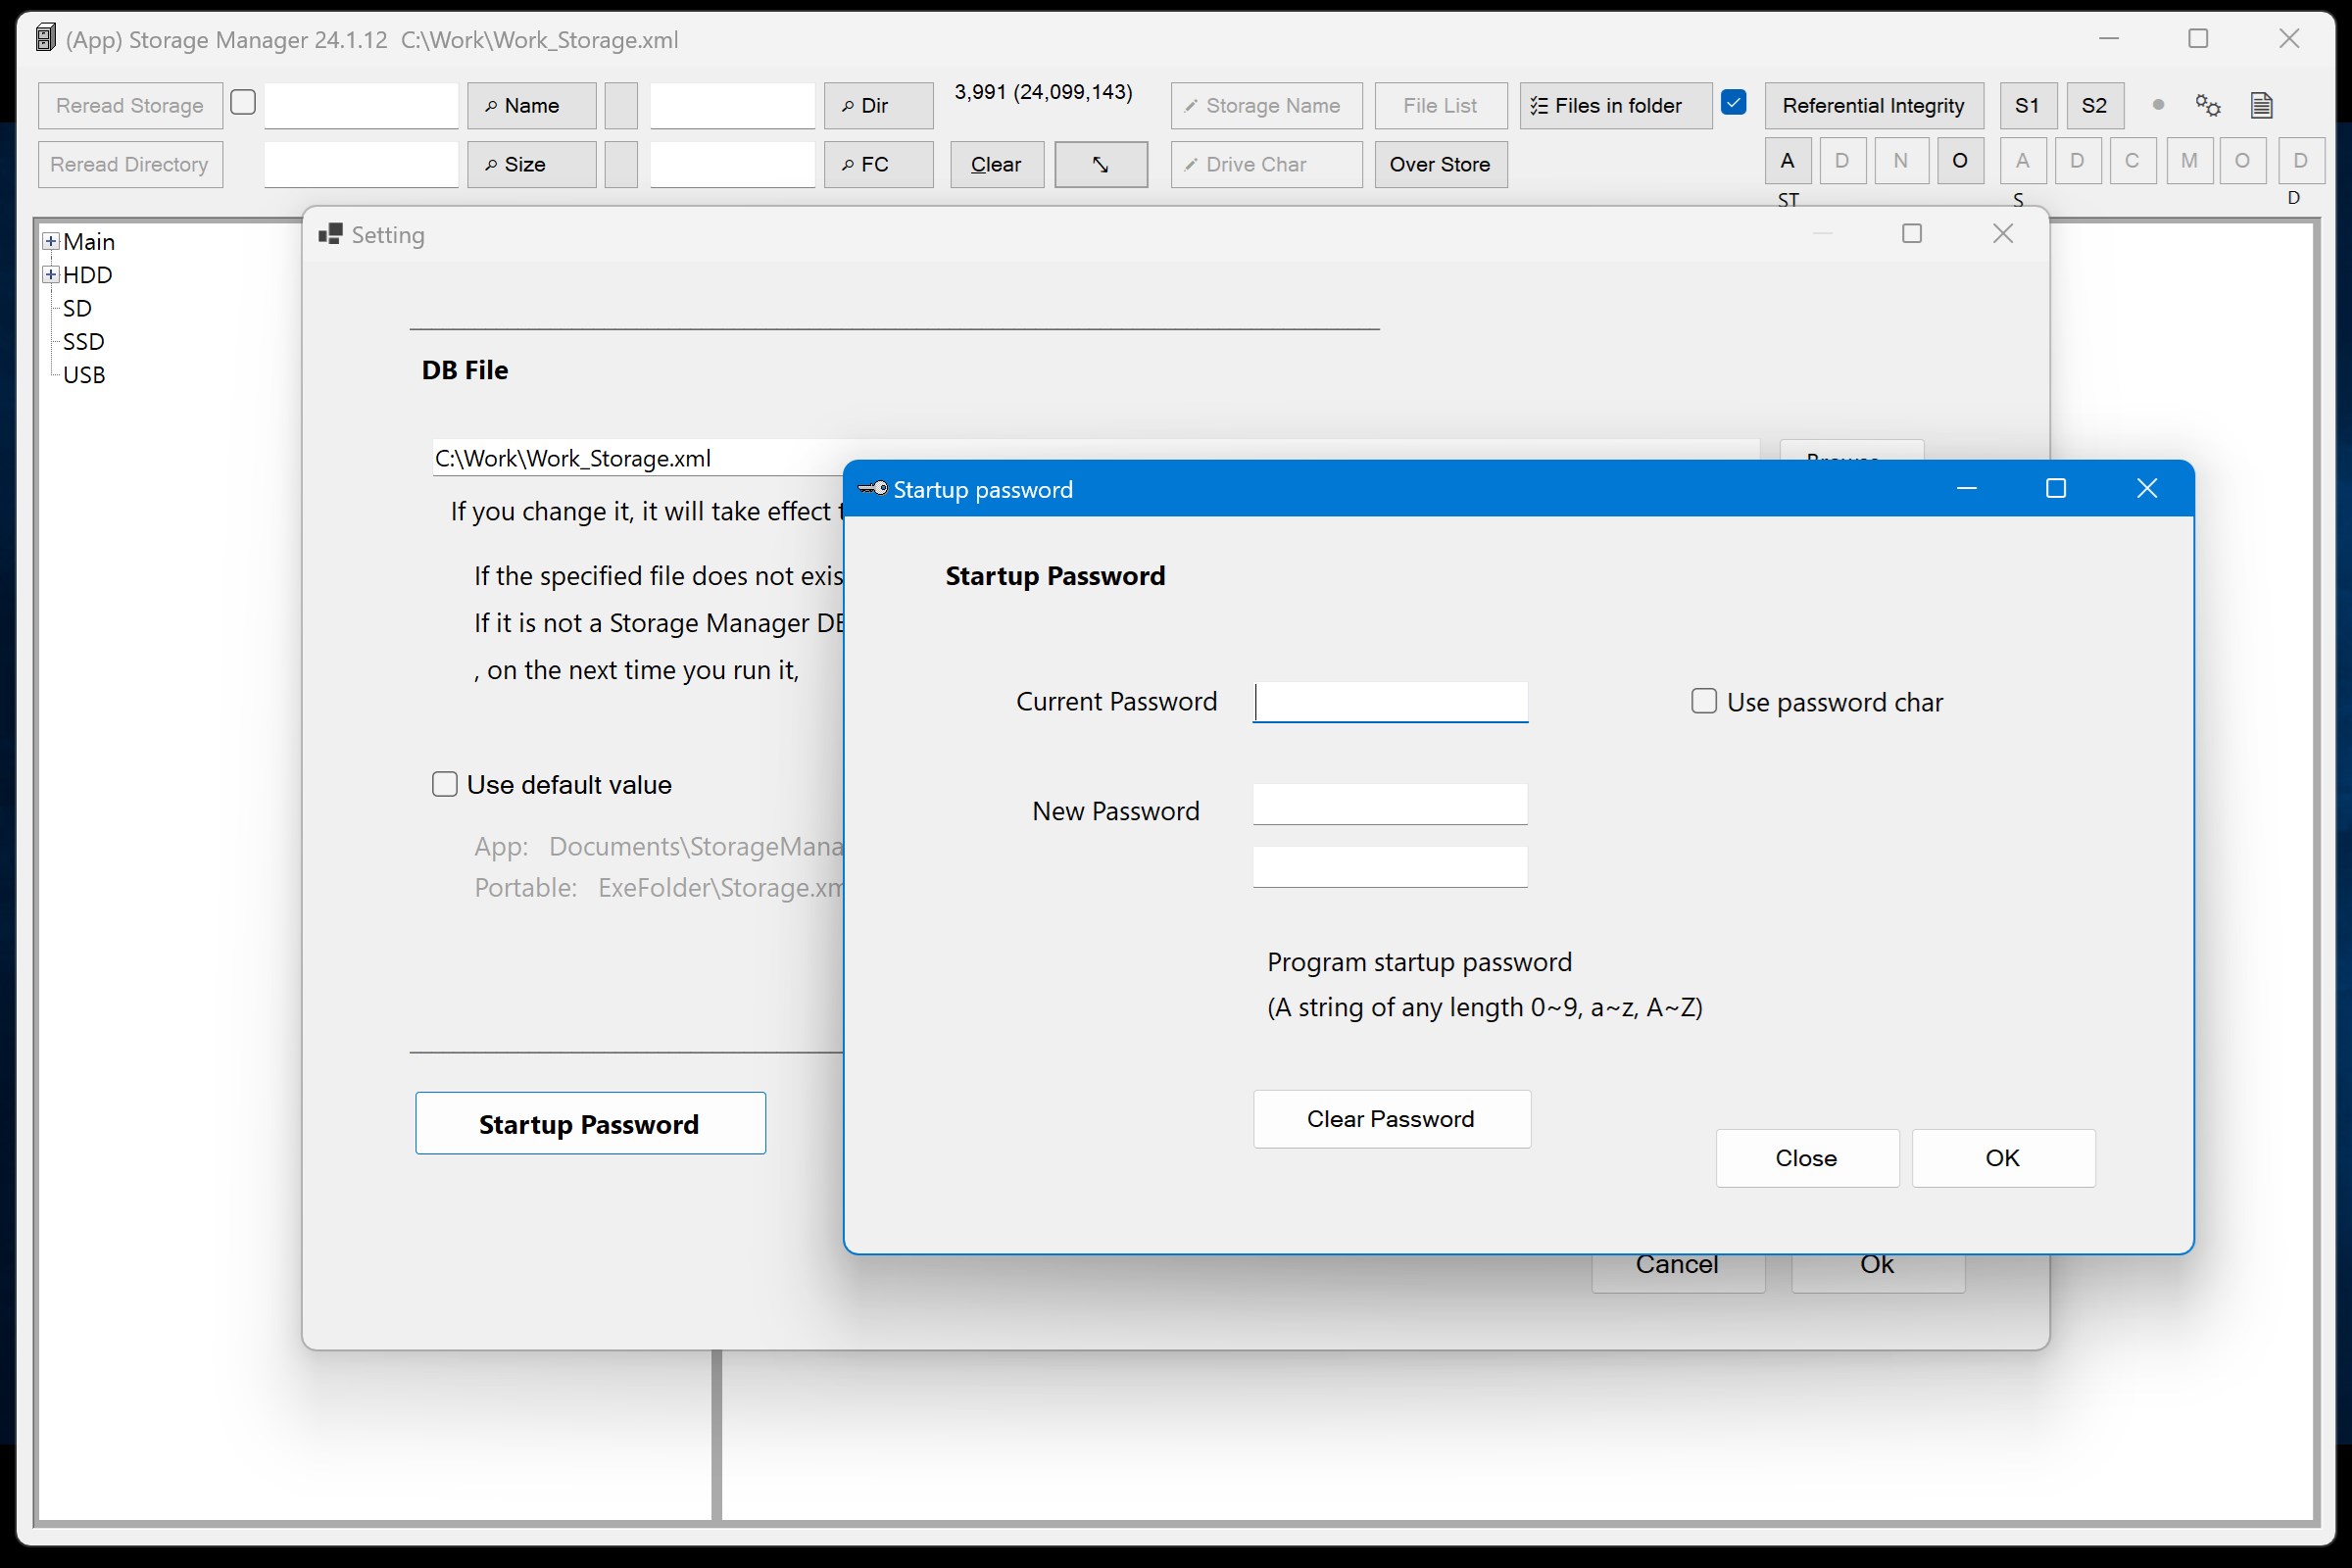
Task: Expand the HDD tree node
Action: [50, 274]
